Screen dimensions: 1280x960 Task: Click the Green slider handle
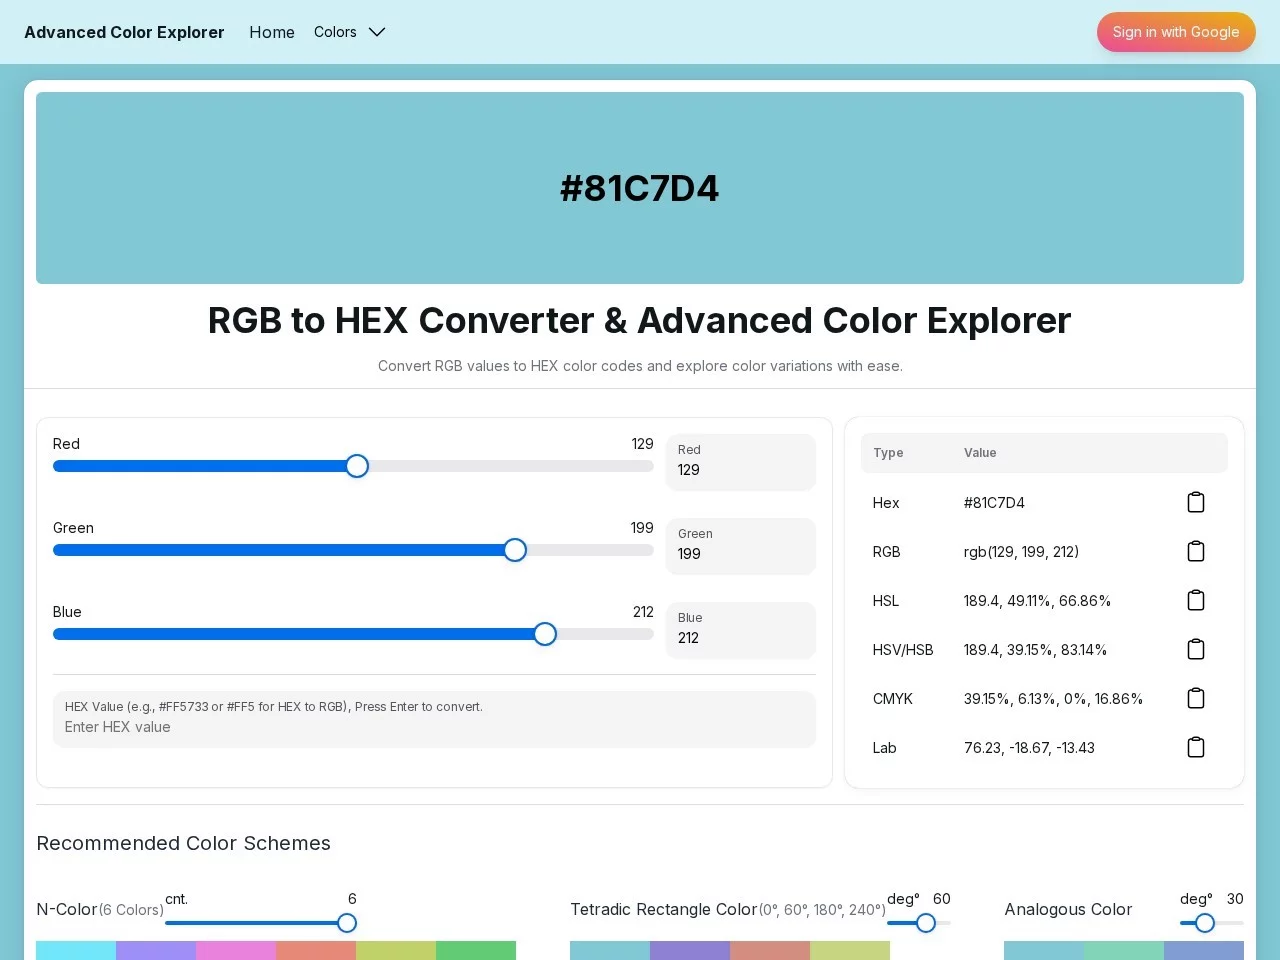coord(515,550)
